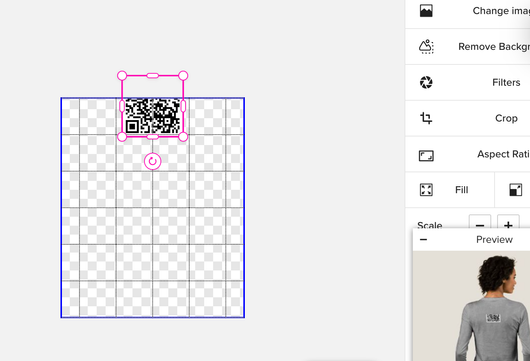
Task: Click the Preview panel title
Action: tap(494, 240)
